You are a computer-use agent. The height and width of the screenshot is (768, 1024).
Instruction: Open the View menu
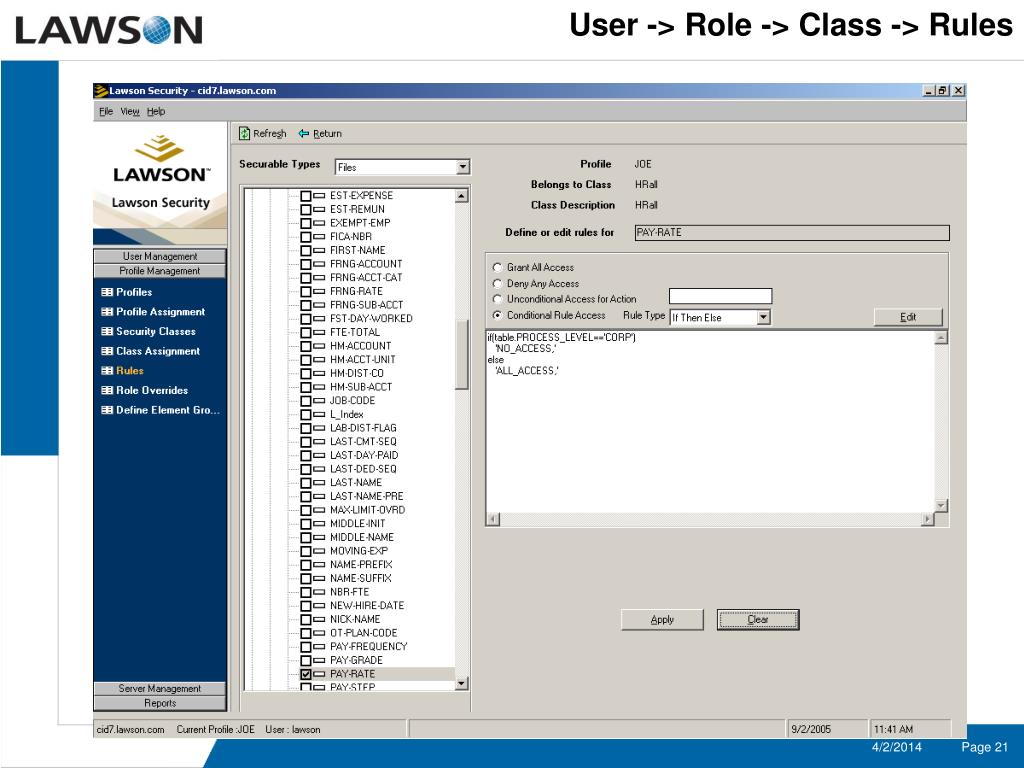(130, 112)
